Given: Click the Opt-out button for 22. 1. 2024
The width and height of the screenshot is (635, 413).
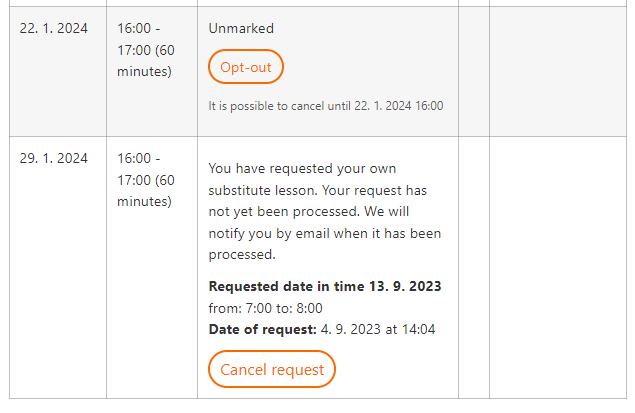Looking at the screenshot, I should pos(246,67).
